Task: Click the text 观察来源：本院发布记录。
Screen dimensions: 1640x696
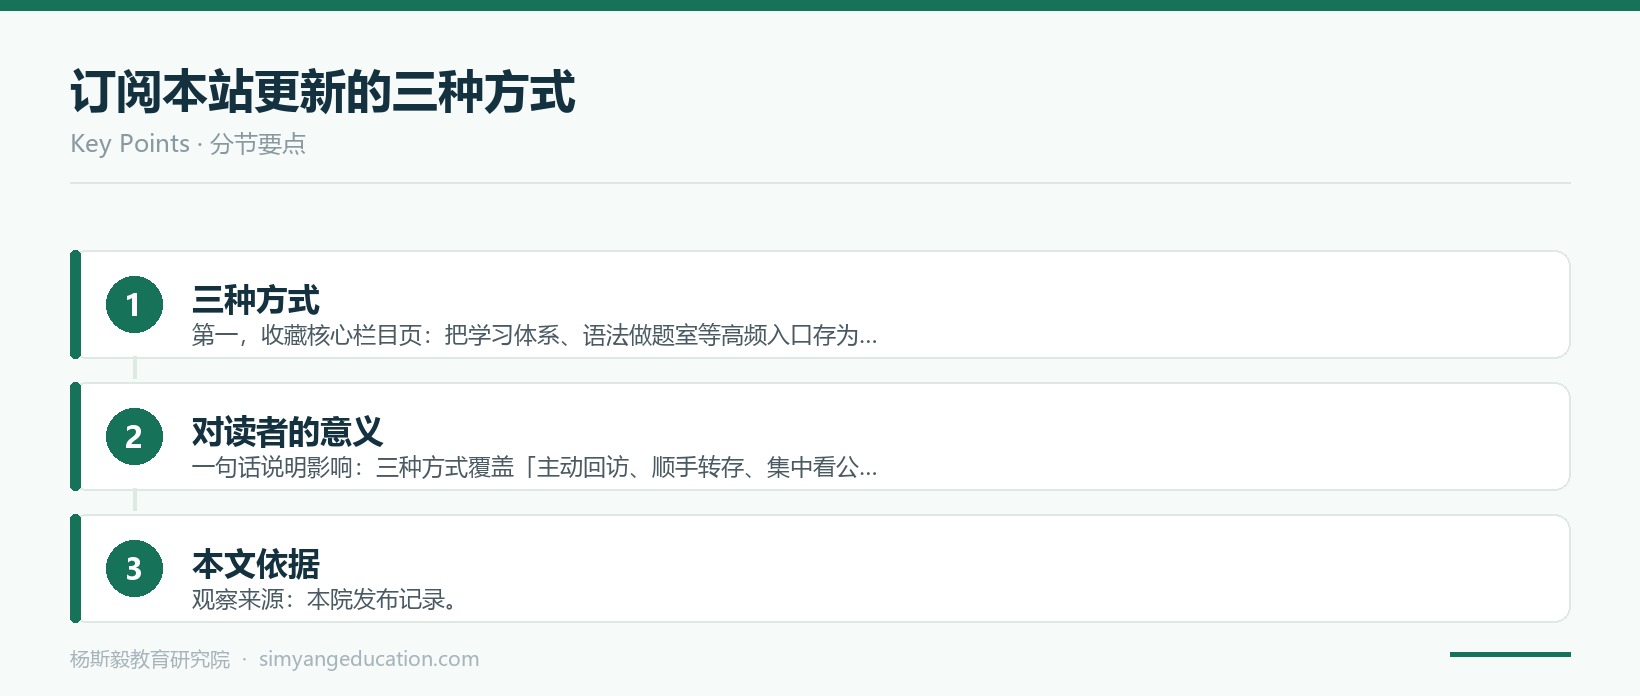Action: click(326, 599)
